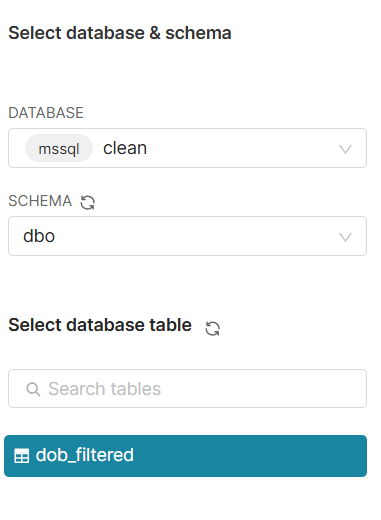
Task: Open the schema selector showing dbo
Action: [x=187, y=236]
